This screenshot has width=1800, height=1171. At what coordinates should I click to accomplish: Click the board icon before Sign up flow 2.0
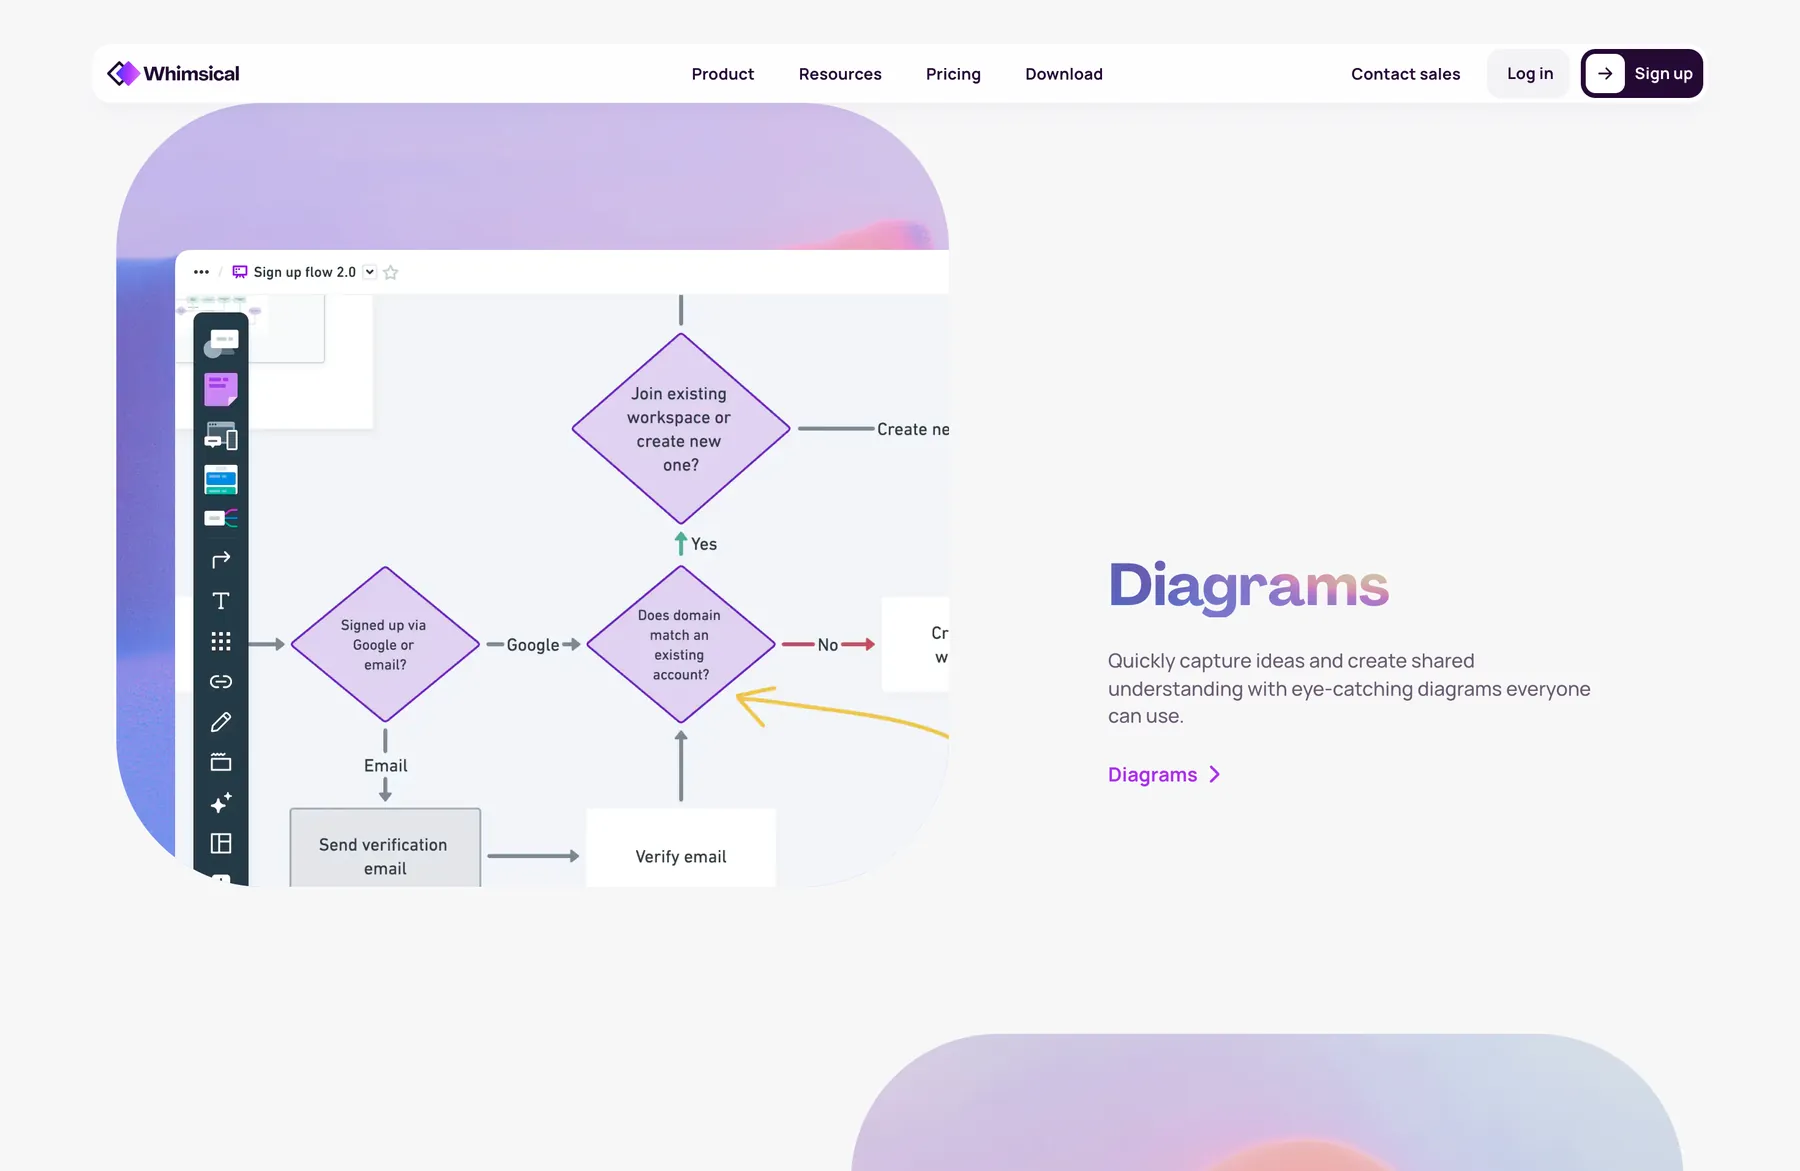click(x=240, y=272)
